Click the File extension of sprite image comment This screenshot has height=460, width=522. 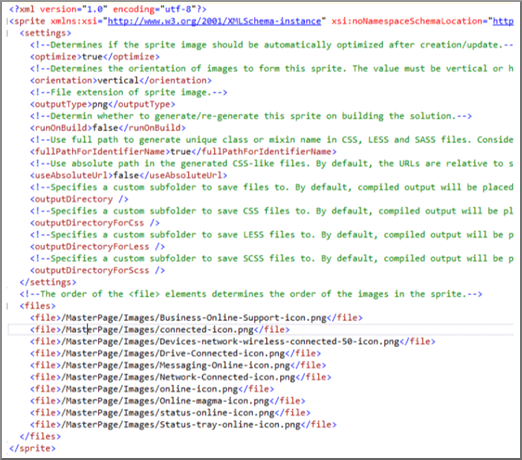coord(129,92)
